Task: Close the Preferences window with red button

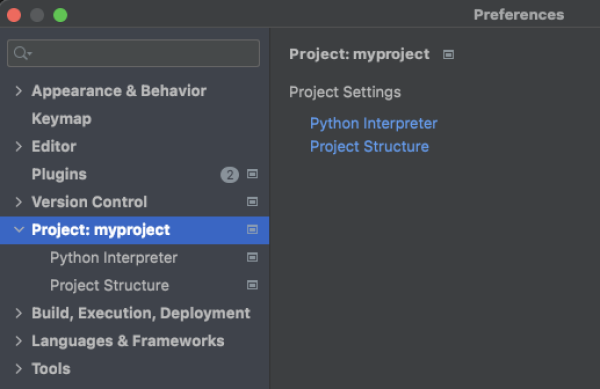Action: 14,15
